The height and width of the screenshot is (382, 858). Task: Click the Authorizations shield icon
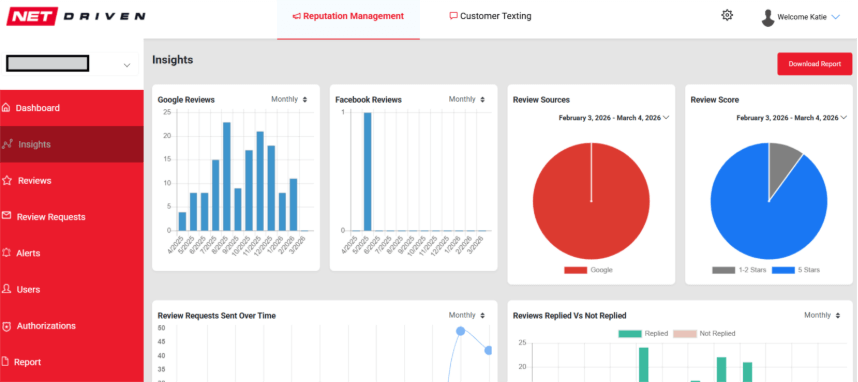tap(7, 326)
